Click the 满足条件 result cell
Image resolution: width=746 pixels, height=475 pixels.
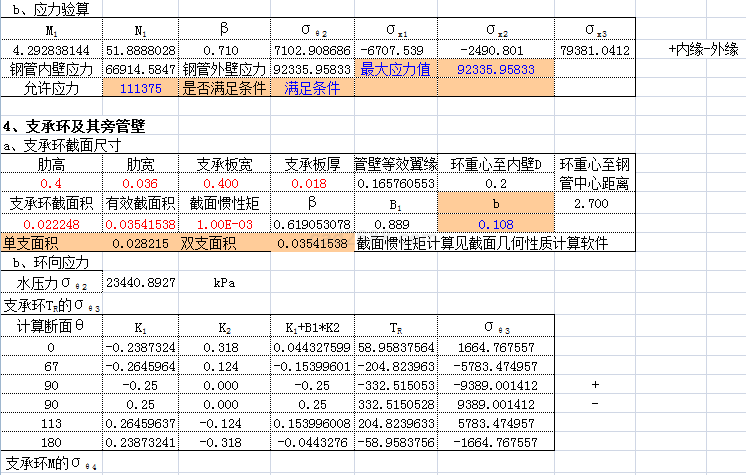click(x=311, y=88)
